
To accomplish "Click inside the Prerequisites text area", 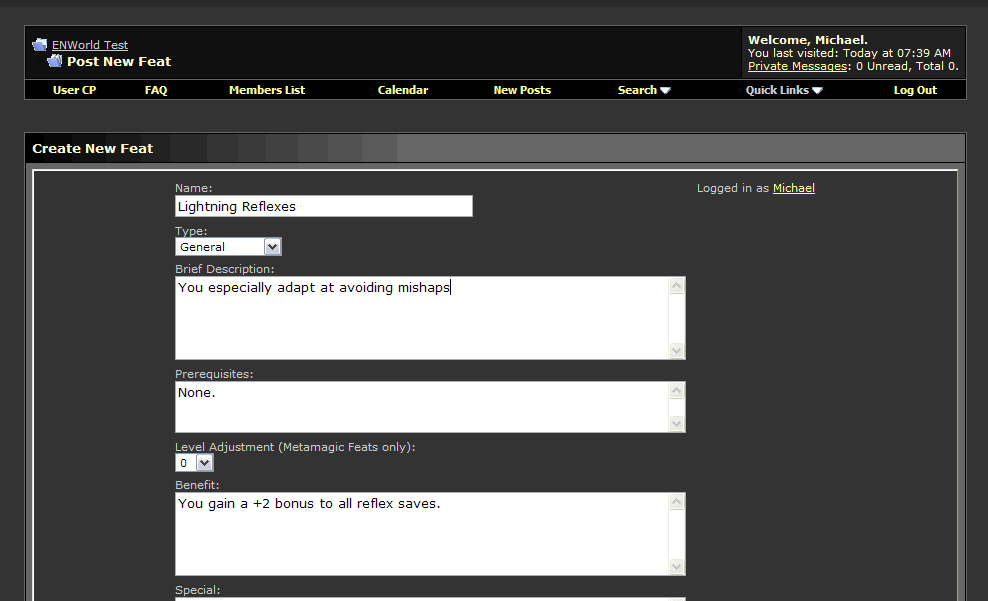I will (x=420, y=407).
